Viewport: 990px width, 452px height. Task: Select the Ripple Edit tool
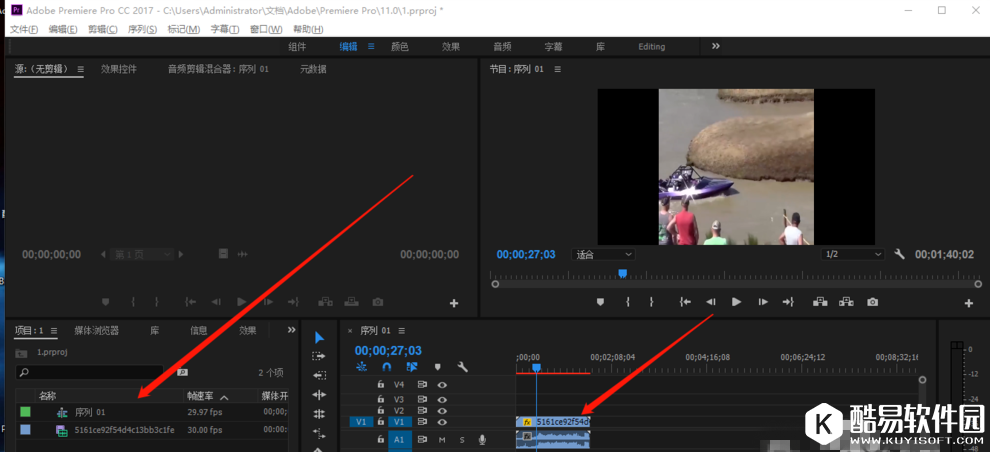pos(319,376)
